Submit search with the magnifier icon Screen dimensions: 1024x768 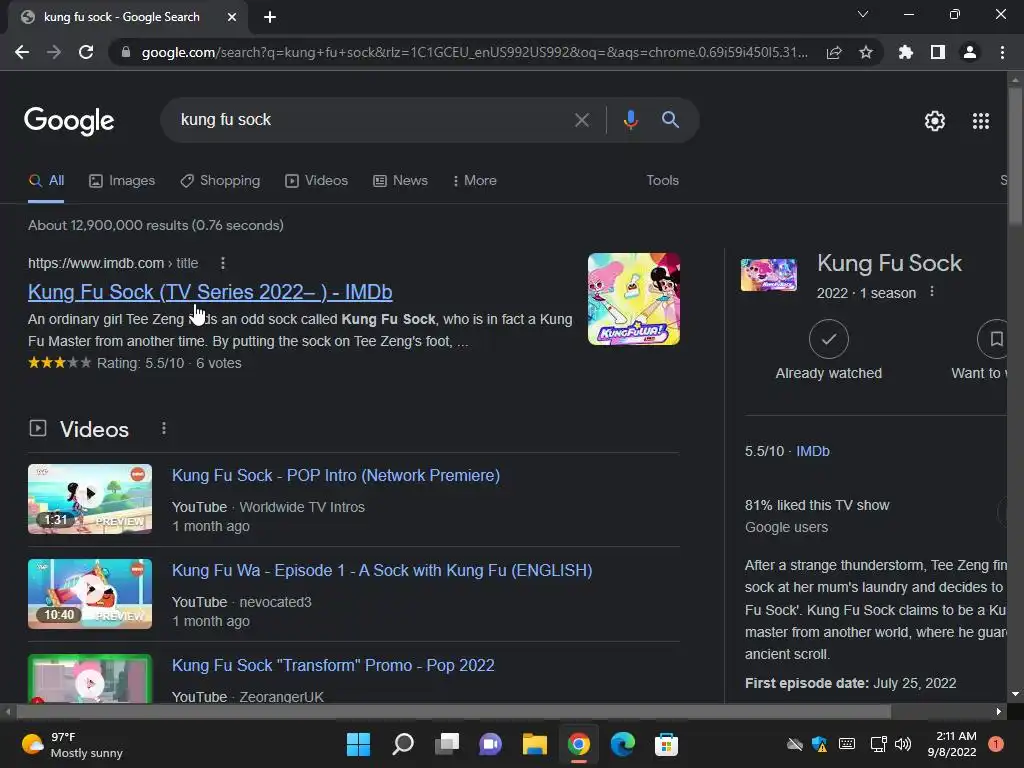pyautogui.click(x=670, y=120)
